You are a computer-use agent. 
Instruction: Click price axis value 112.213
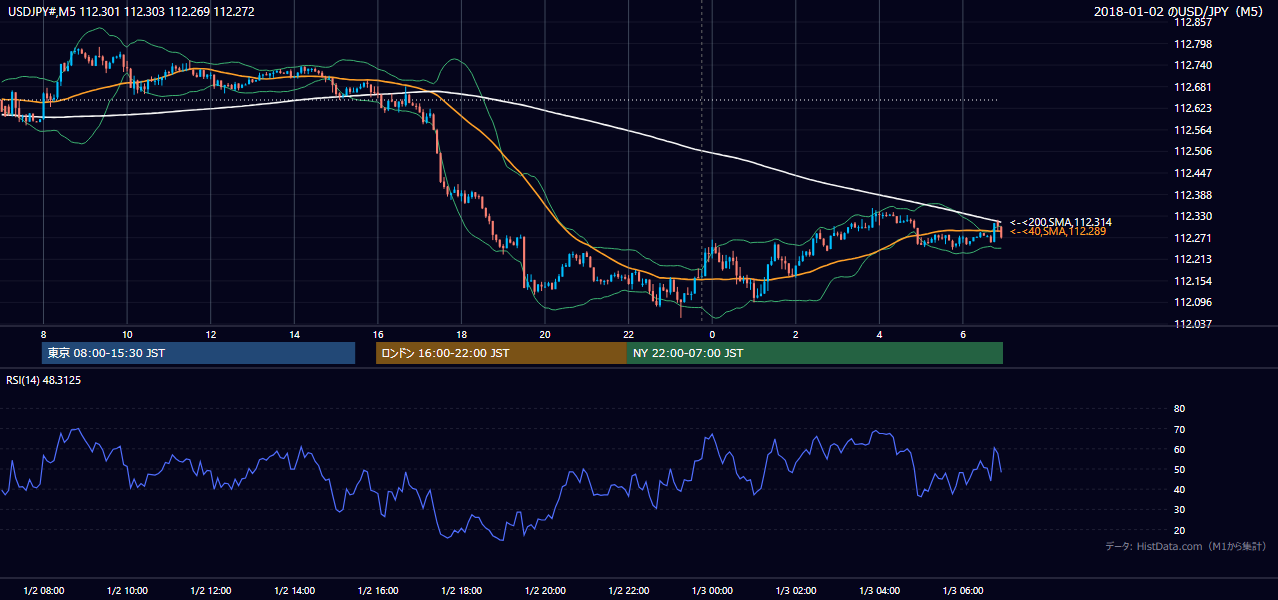pos(1192,259)
